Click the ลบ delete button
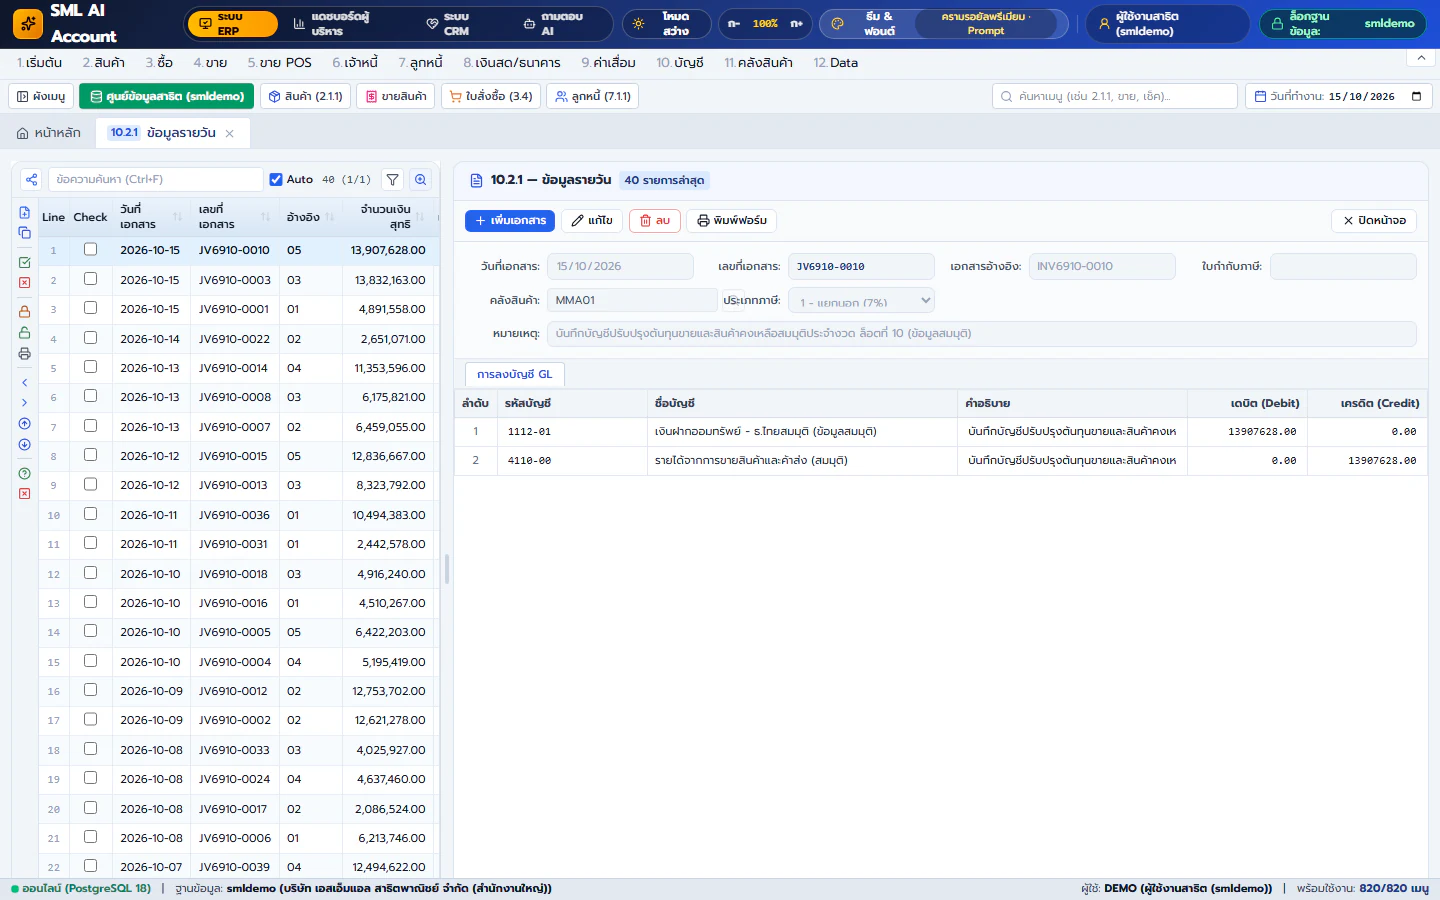 click(655, 220)
